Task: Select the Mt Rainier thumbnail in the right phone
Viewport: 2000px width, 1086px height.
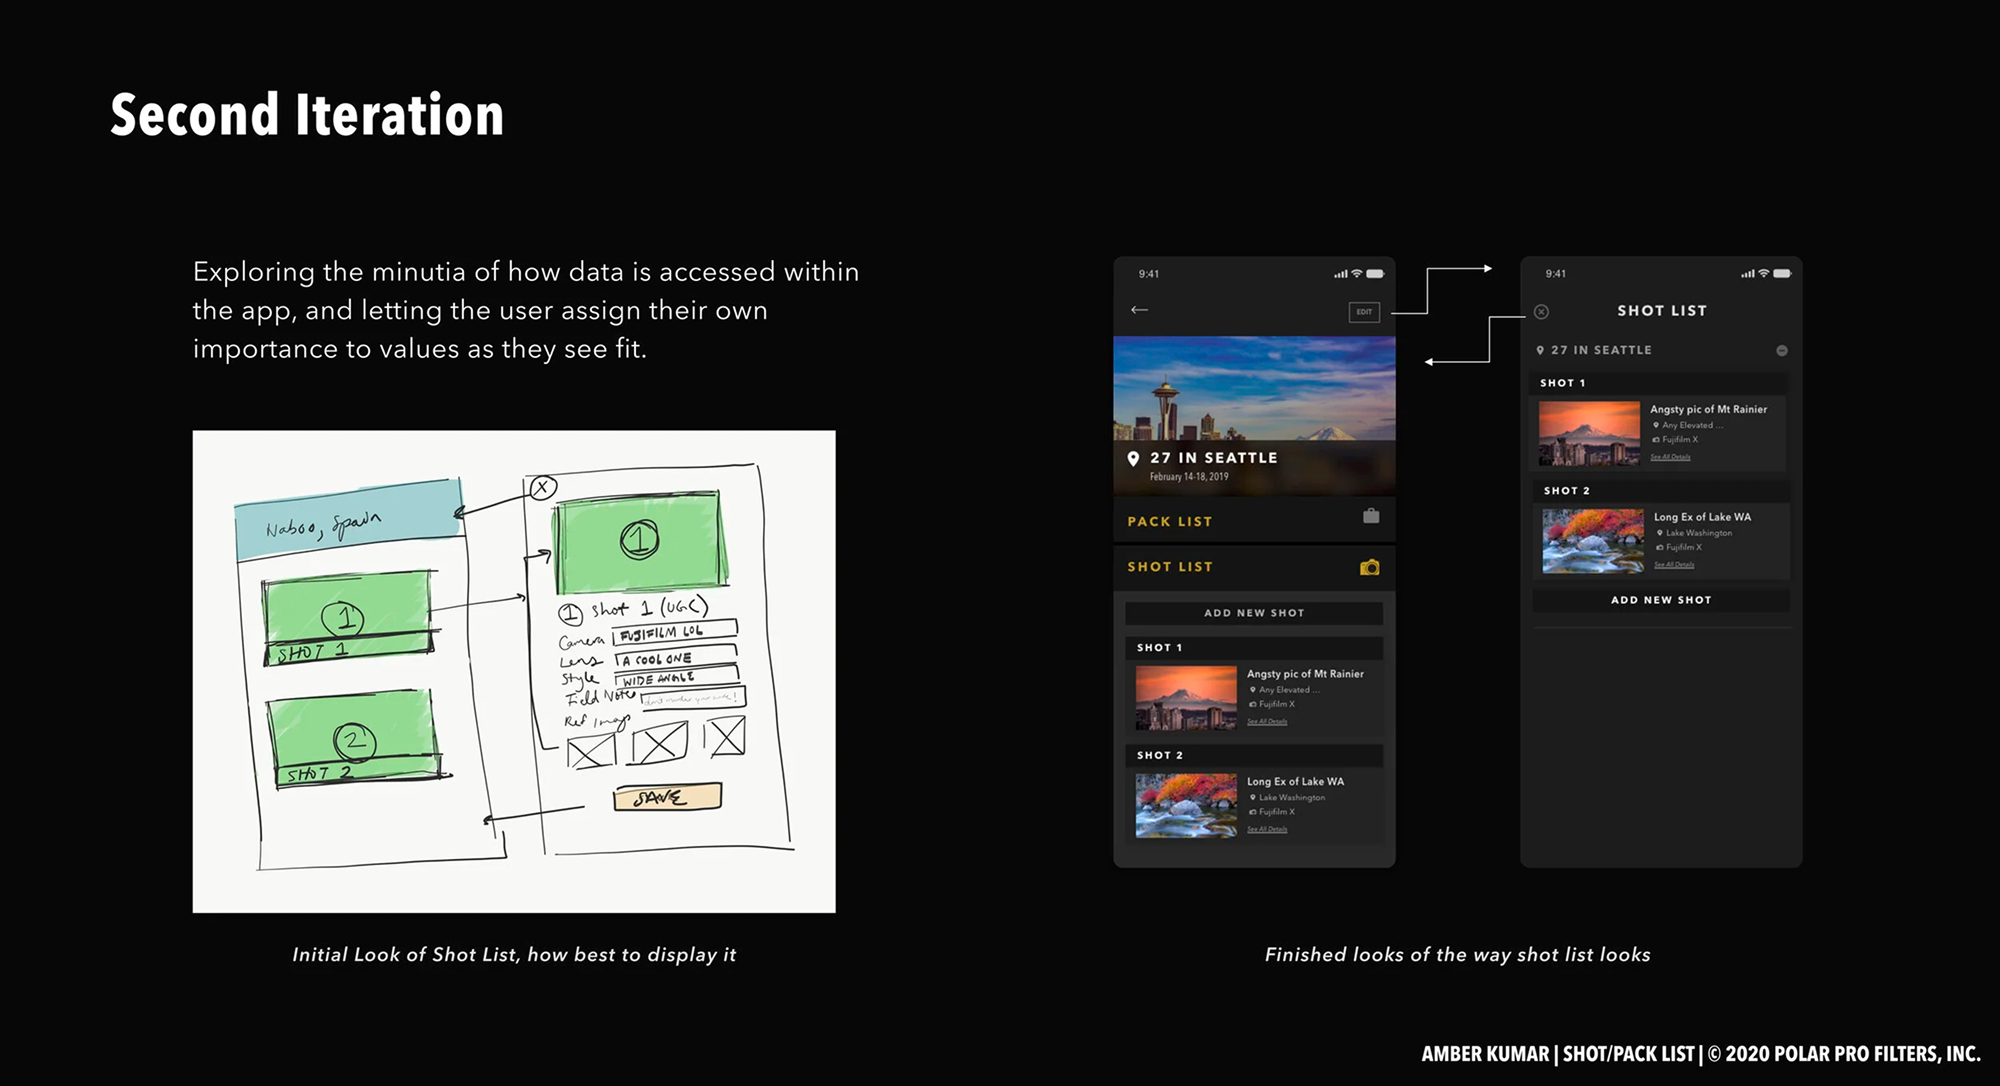Action: [1588, 433]
